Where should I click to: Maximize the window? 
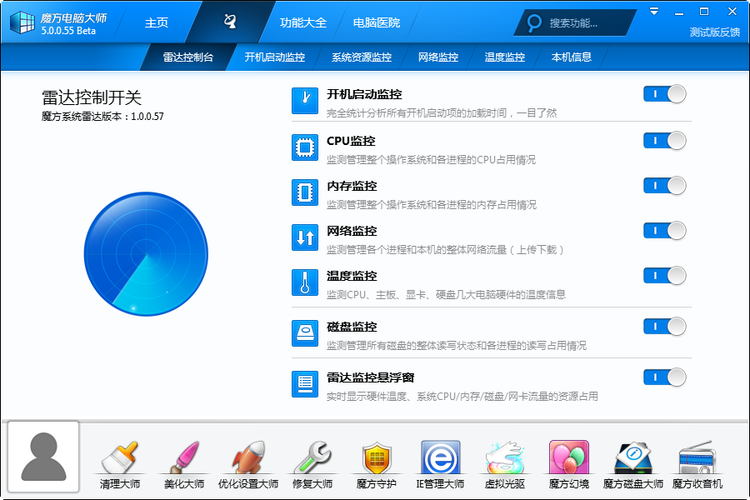point(704,11)
